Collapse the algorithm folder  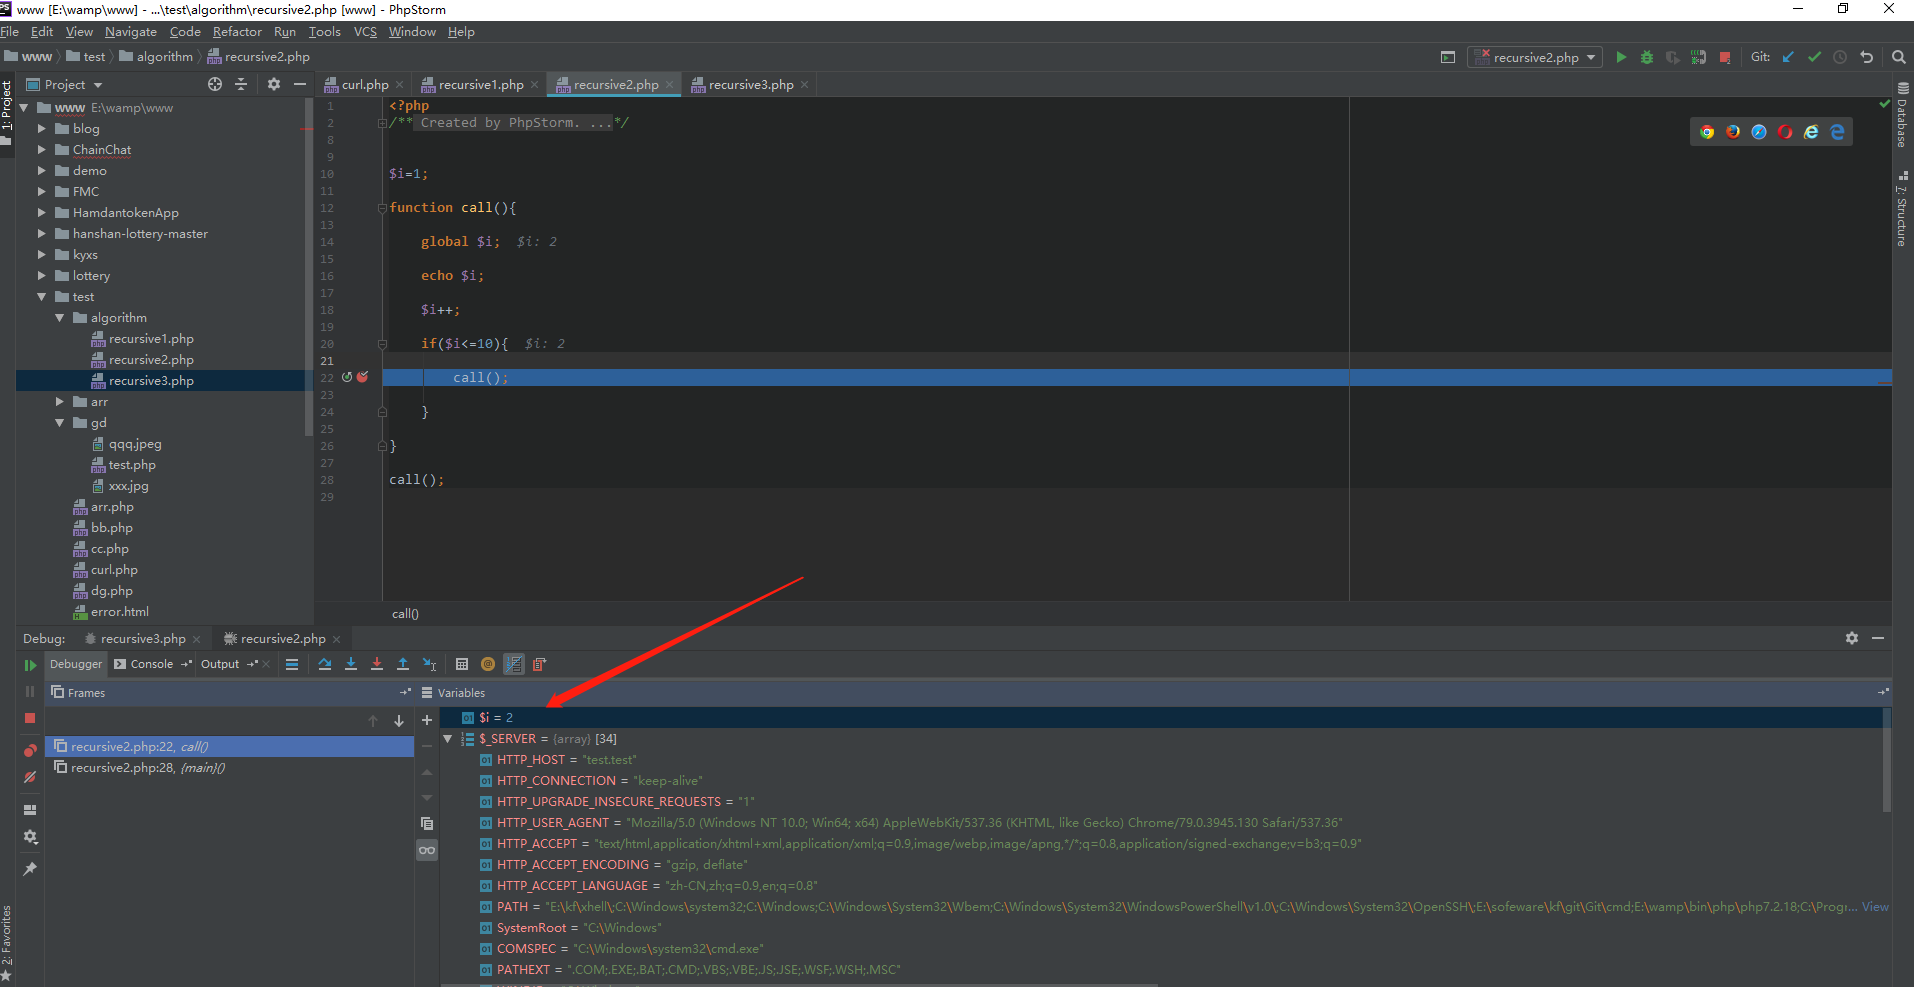pos(60,318)
